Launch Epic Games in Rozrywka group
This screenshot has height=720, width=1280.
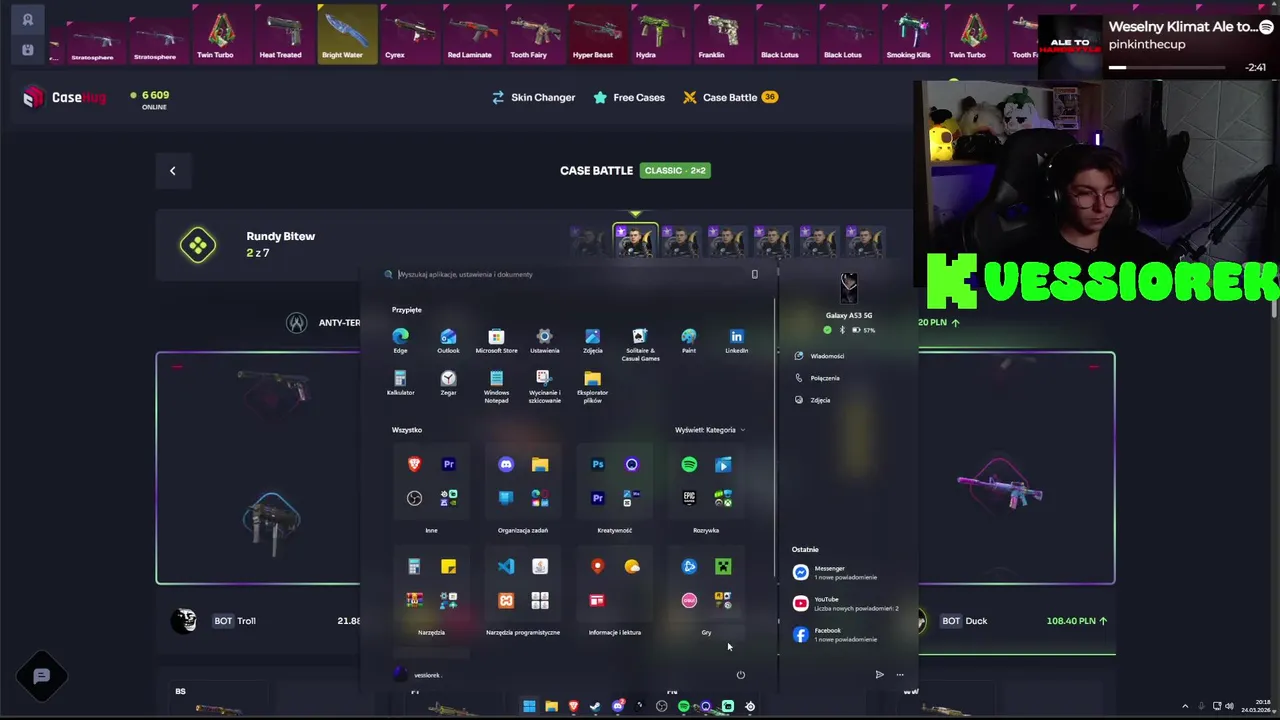689,498
